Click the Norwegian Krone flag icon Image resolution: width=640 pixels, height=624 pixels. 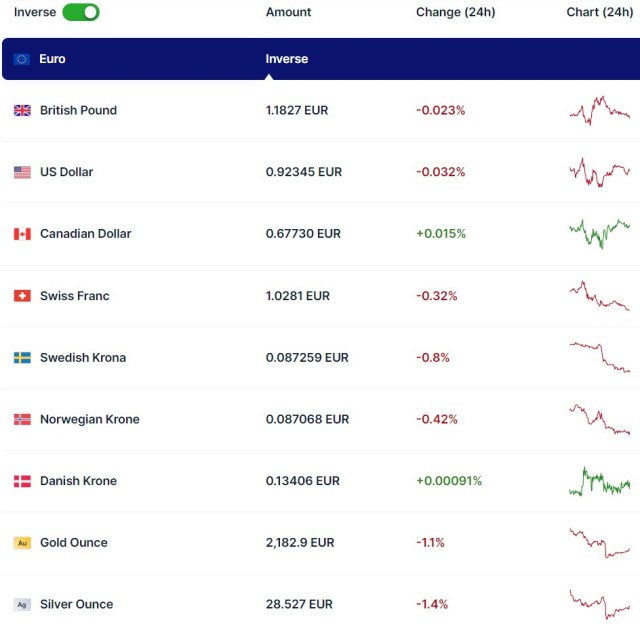click(x=22, y=419)
